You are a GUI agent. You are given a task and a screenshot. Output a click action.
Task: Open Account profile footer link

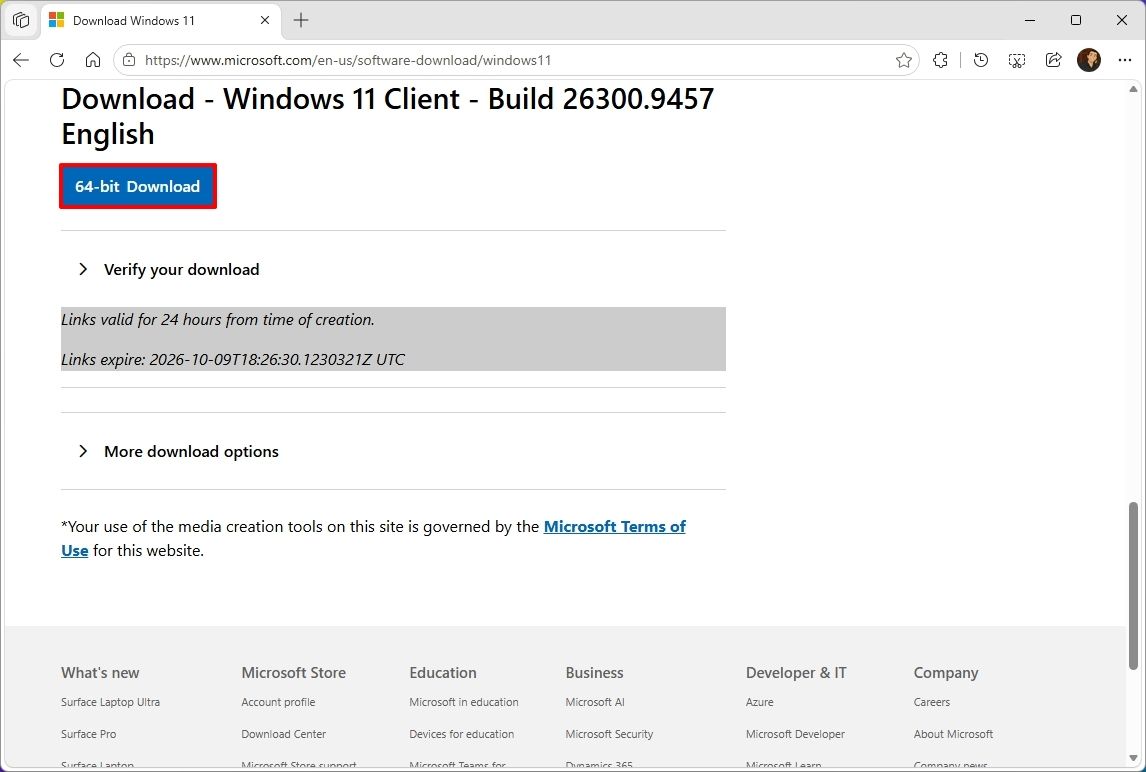click(x=278, y=702)
